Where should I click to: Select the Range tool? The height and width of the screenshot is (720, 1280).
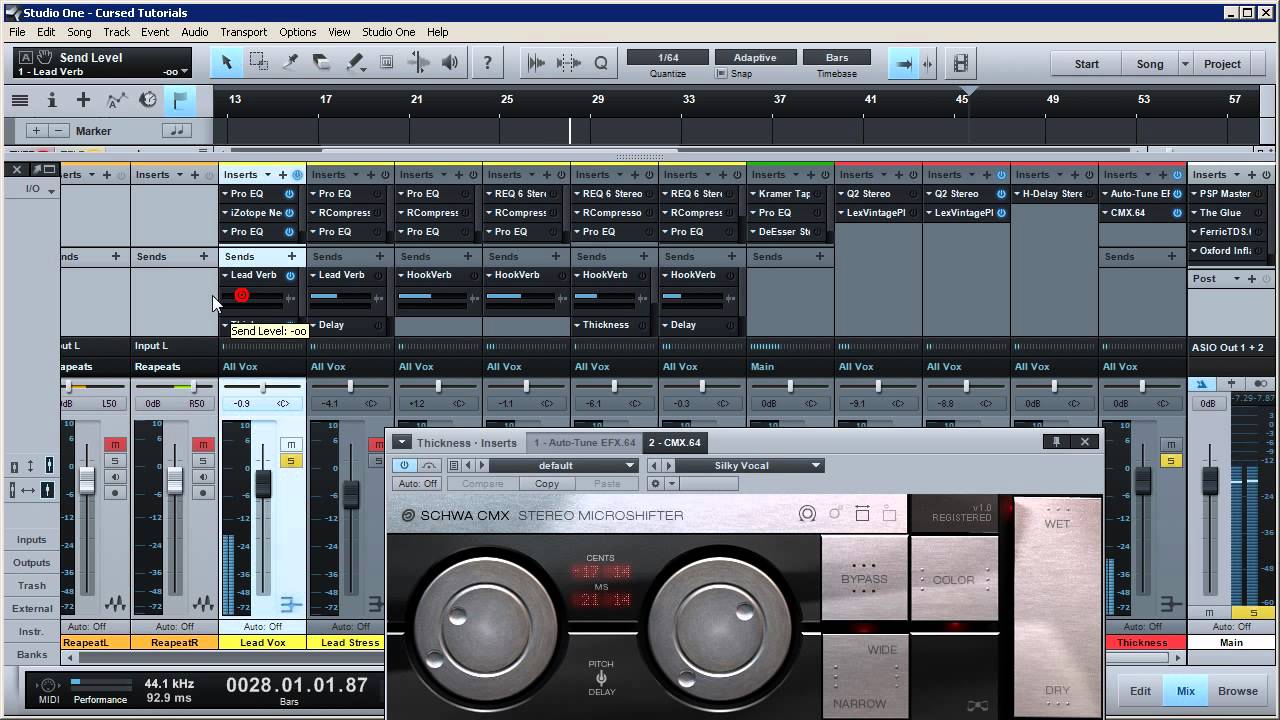259,63
